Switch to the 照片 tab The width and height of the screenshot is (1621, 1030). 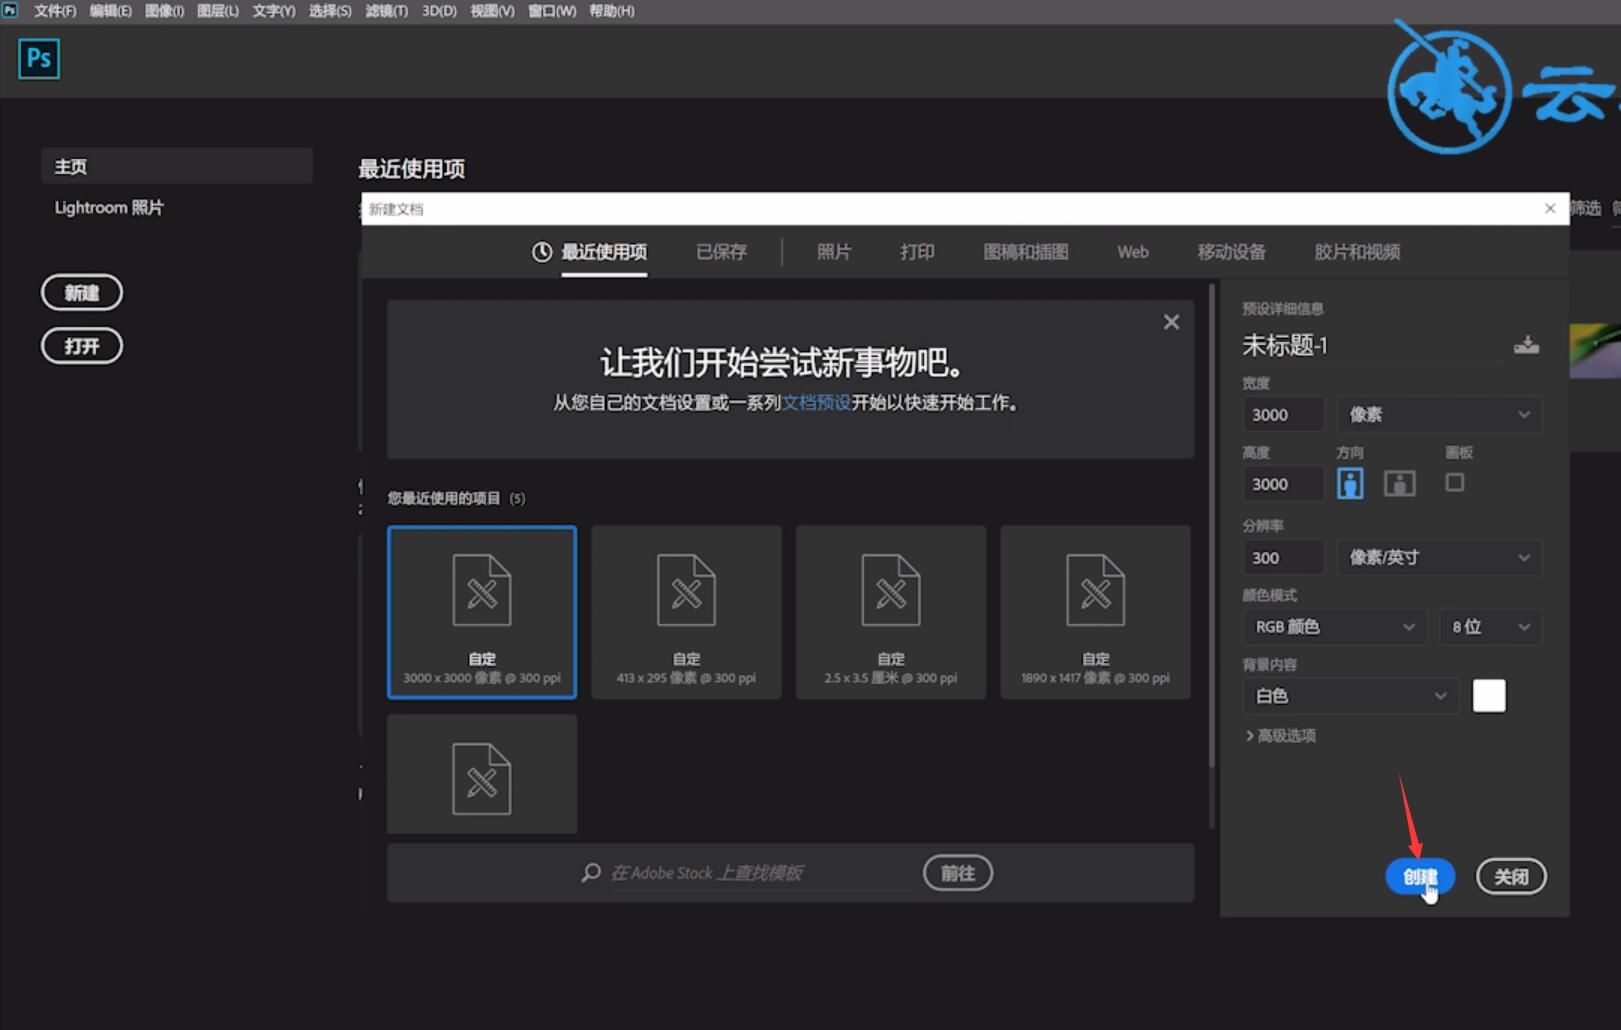coord(834,252)
